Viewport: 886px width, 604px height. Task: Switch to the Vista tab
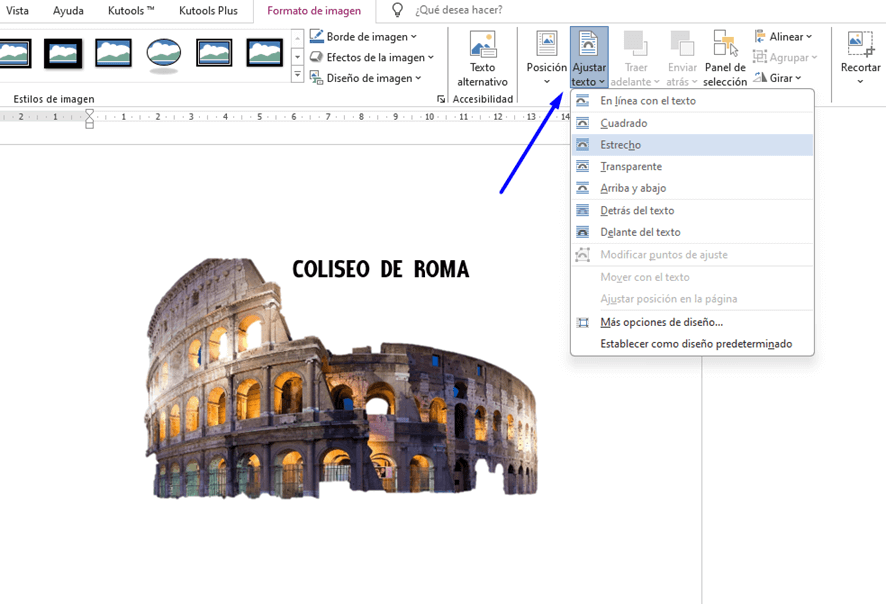click(x=18, y=10)
